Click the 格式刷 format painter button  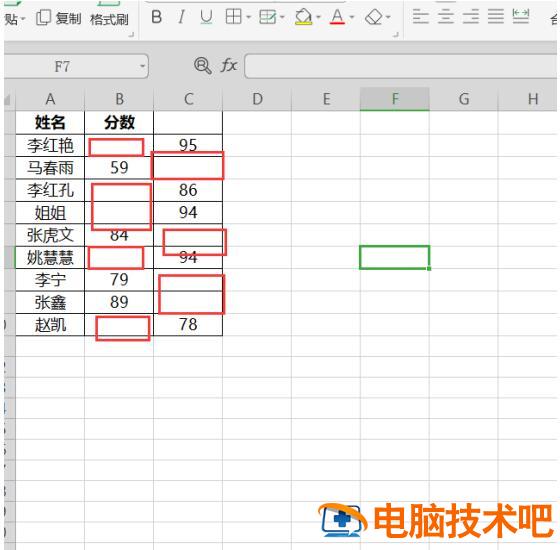point(109,19)
